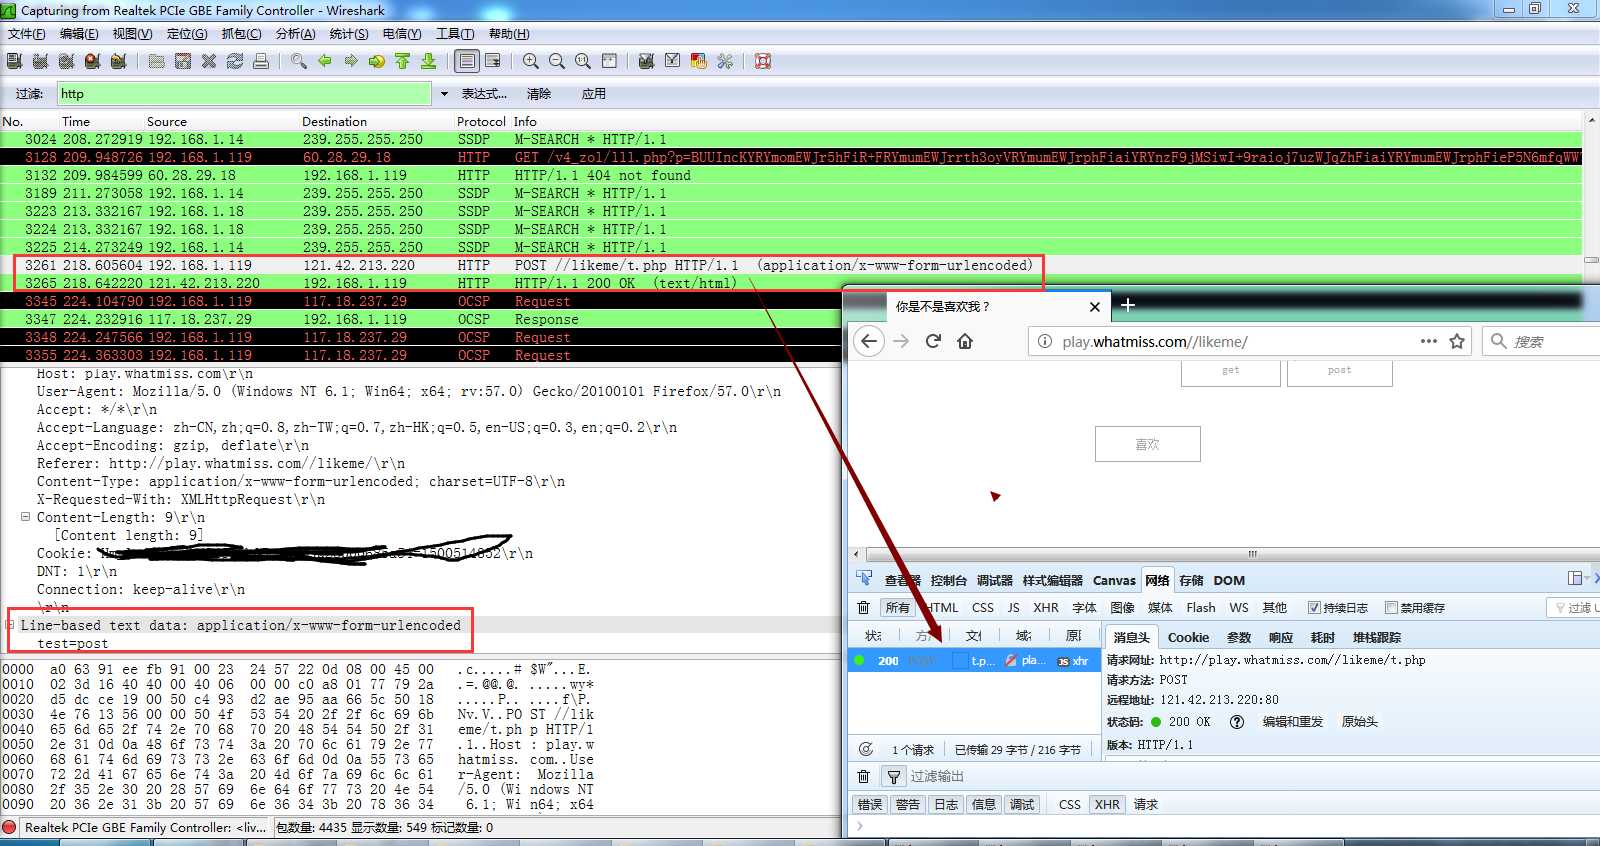Toggle the 错误 console filter
The image size is (1600, 846).
870,804
